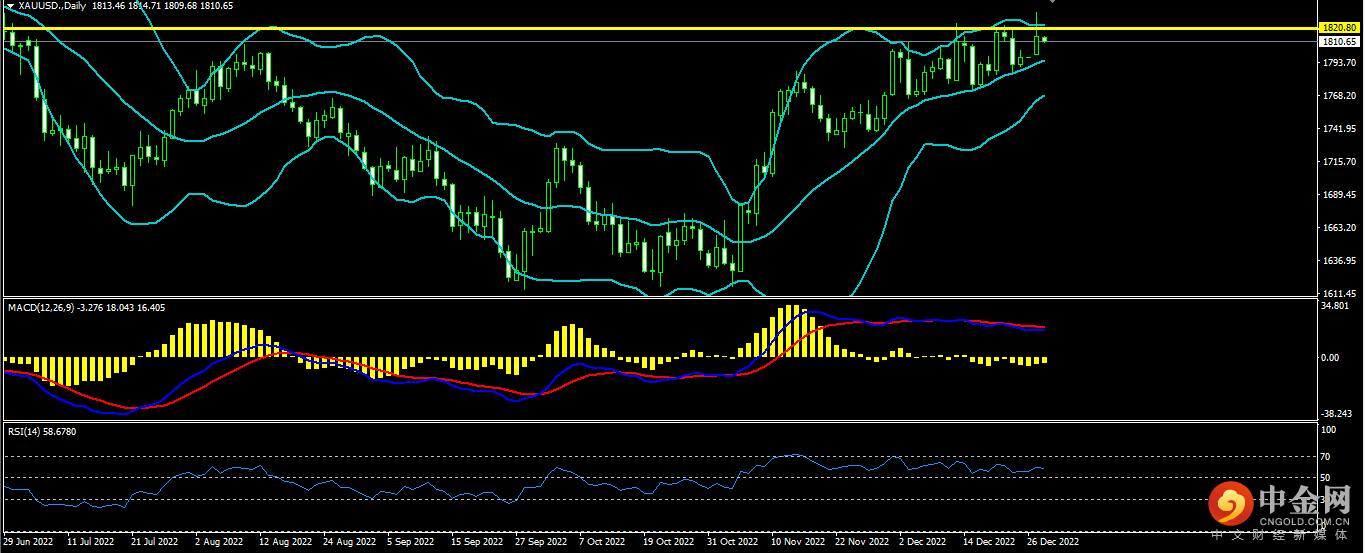Click the CNGOLD red cloud logo
This screenshot has height=553, width=1365.
pos(1230,504)
